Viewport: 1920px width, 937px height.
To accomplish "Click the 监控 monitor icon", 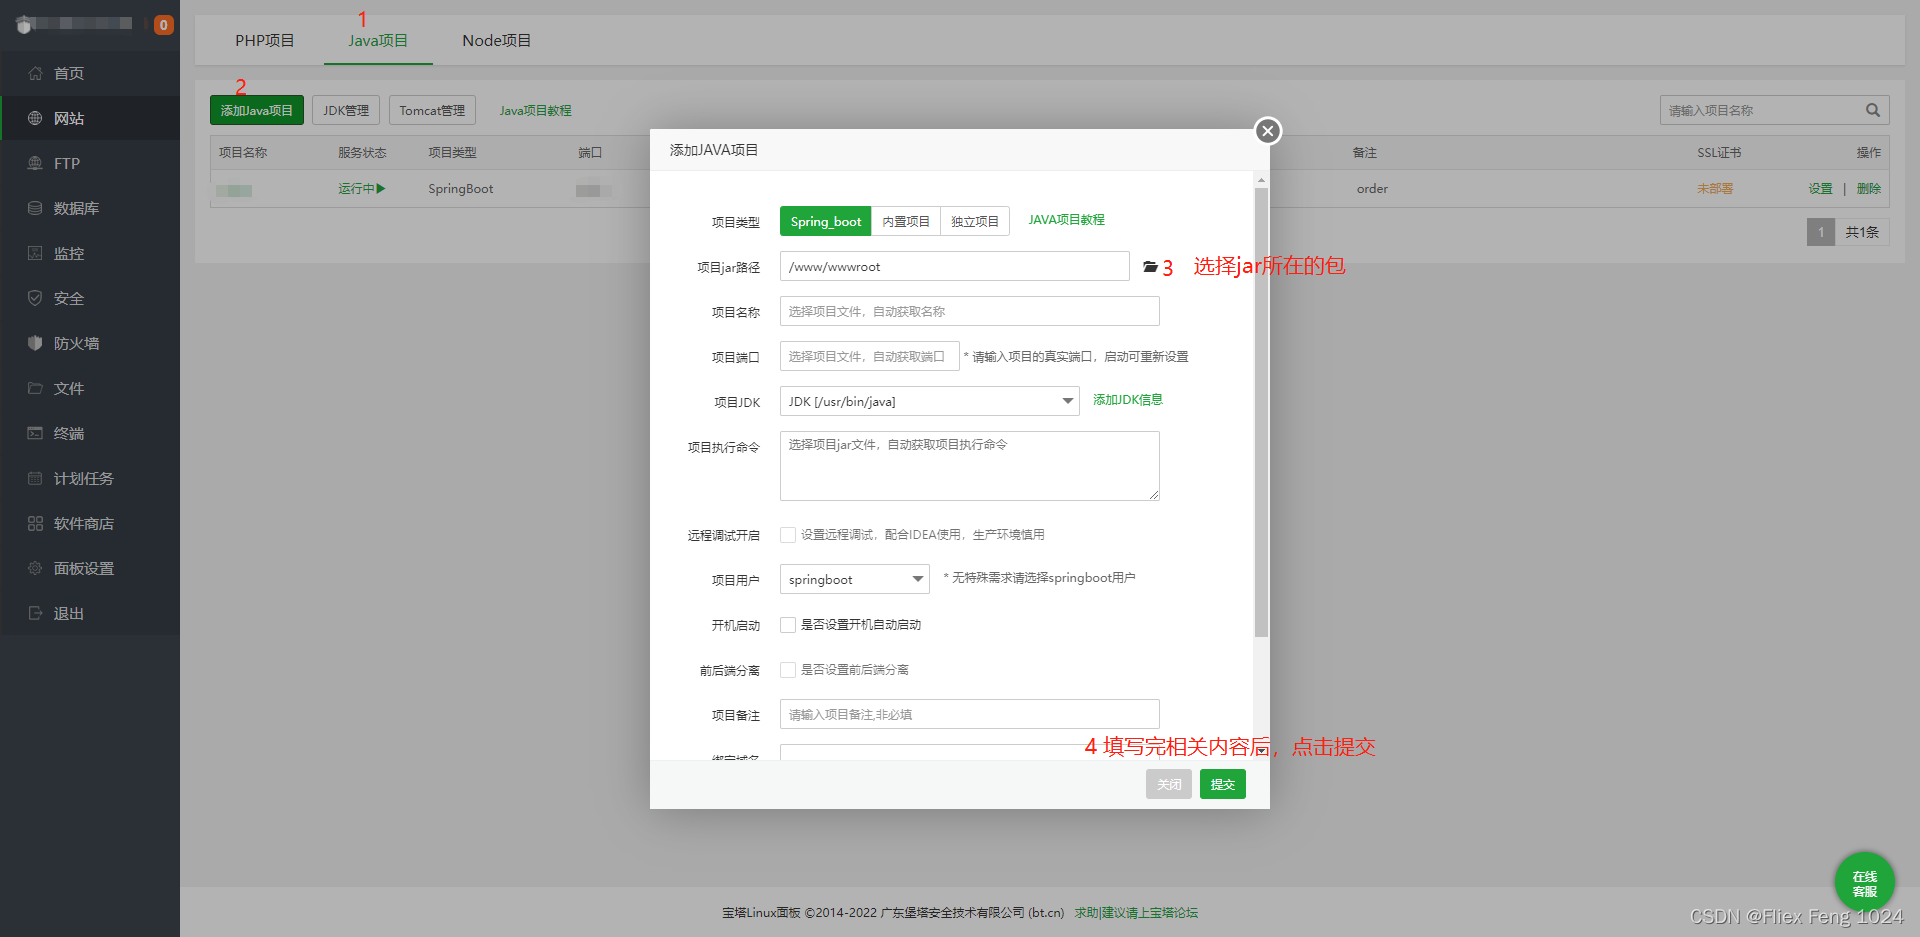I will click(x=35, y=253).
